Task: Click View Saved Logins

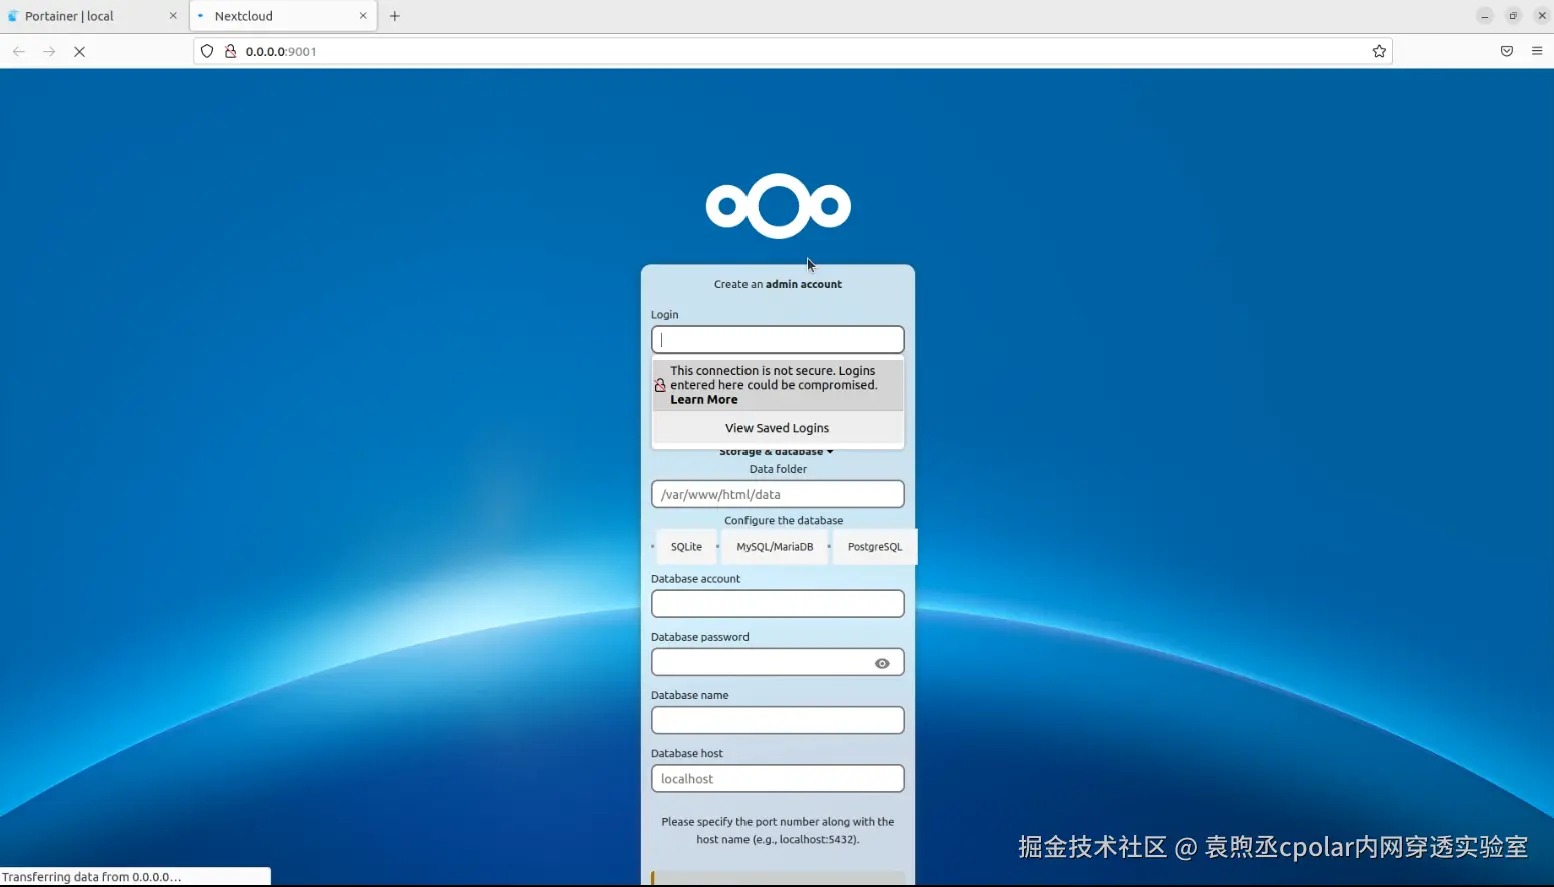Action: (778, 428)
